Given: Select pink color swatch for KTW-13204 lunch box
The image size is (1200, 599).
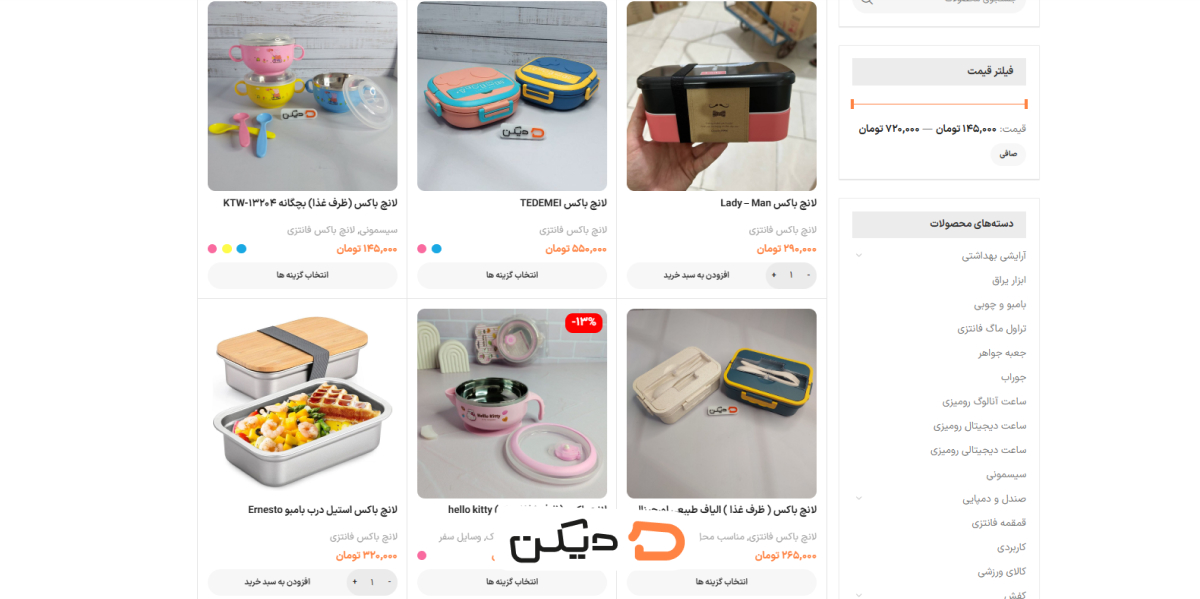Looking at the screenshot, I should point(212,249).
